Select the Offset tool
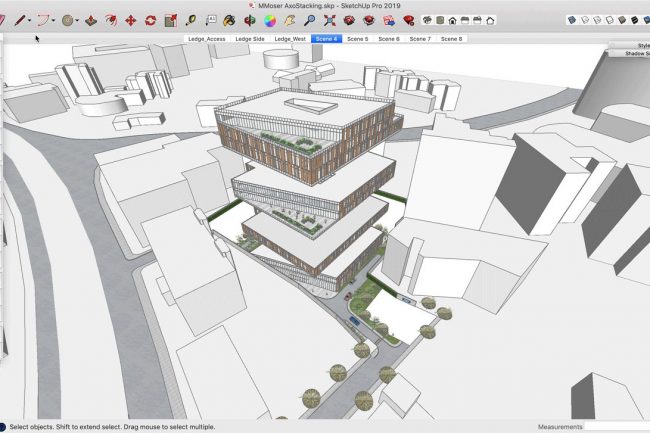The width and height of the screenshot is (650, 433). coord(110,20)
